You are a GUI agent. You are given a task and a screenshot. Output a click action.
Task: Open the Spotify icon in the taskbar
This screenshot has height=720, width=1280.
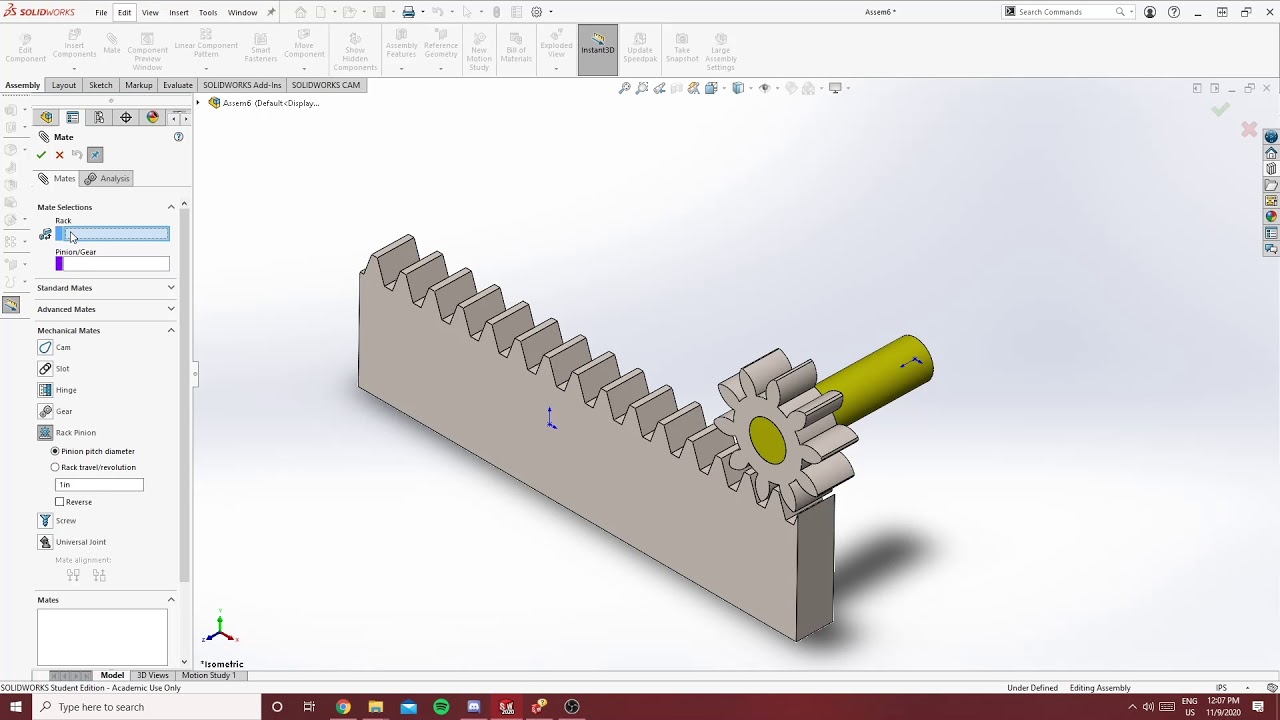click(x=441, y=707)
